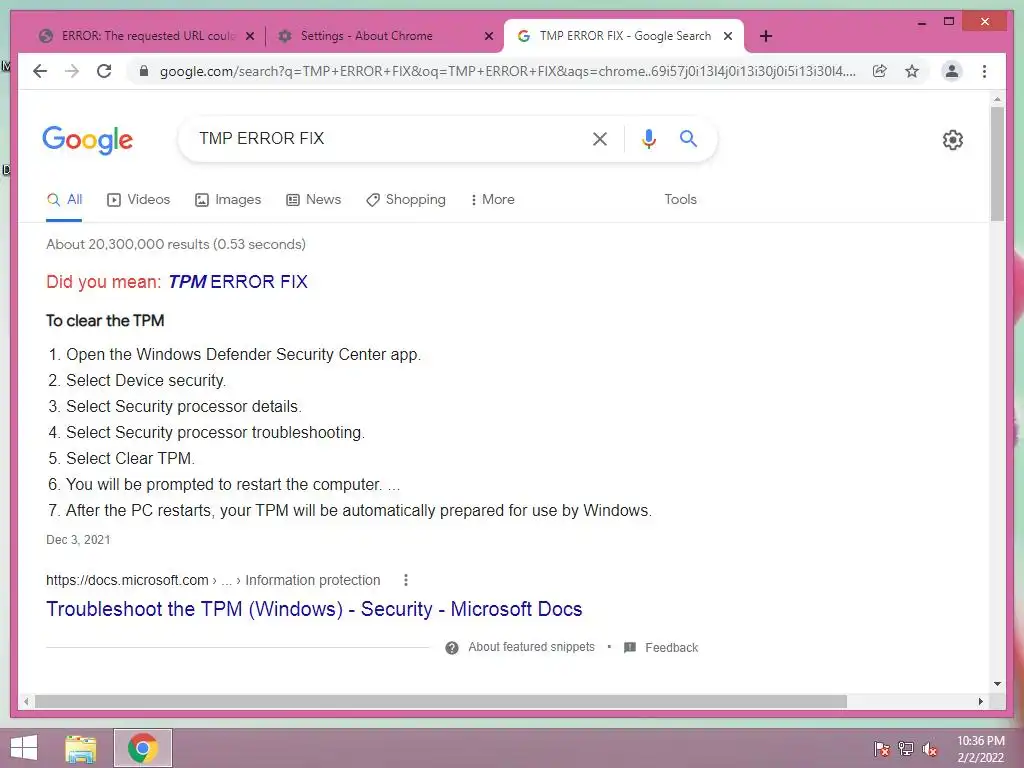Select the TMP ERROR FIX Google Search tab
Viewport: 1024px width, 768px height.
625,36
